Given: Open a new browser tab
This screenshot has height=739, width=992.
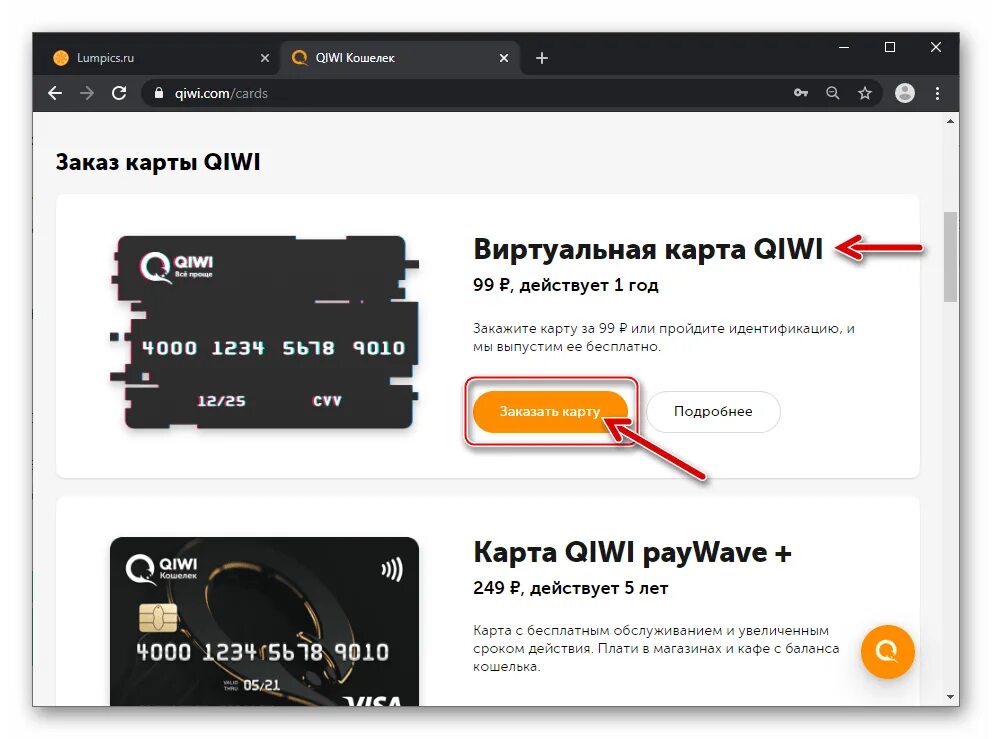Looking at the screenshot, I should point(542,58).
